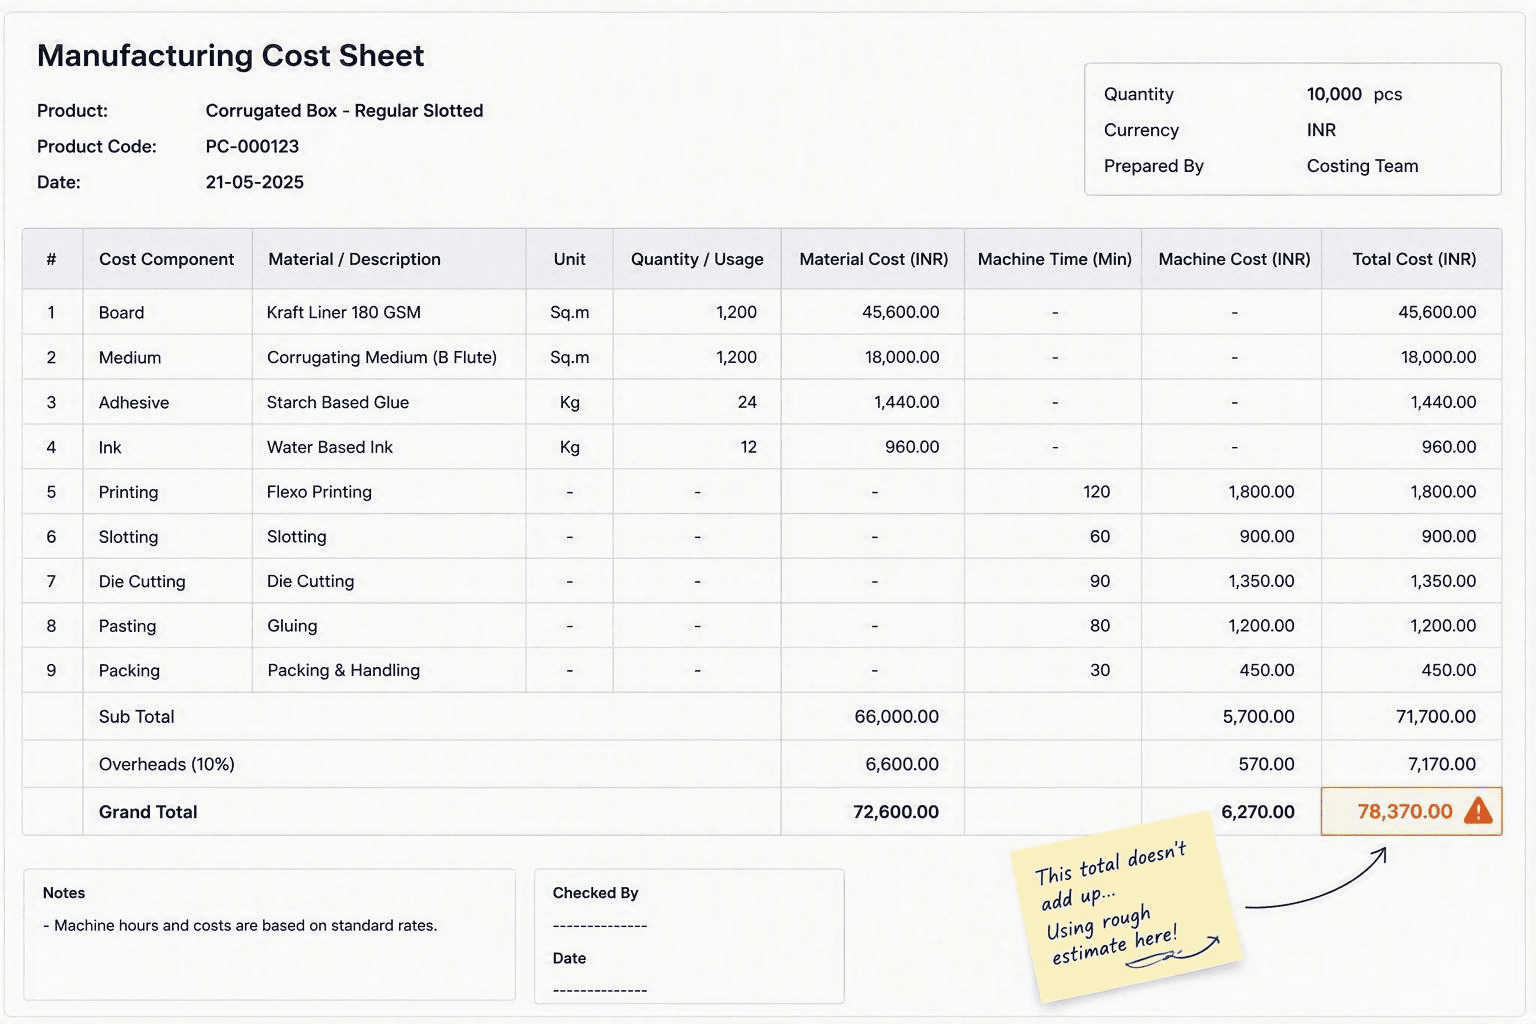Viewport: 1536px width, 1024px height.
Task: Click Packing's machine cost 450.00
Action: click(x=1266, y=670)
